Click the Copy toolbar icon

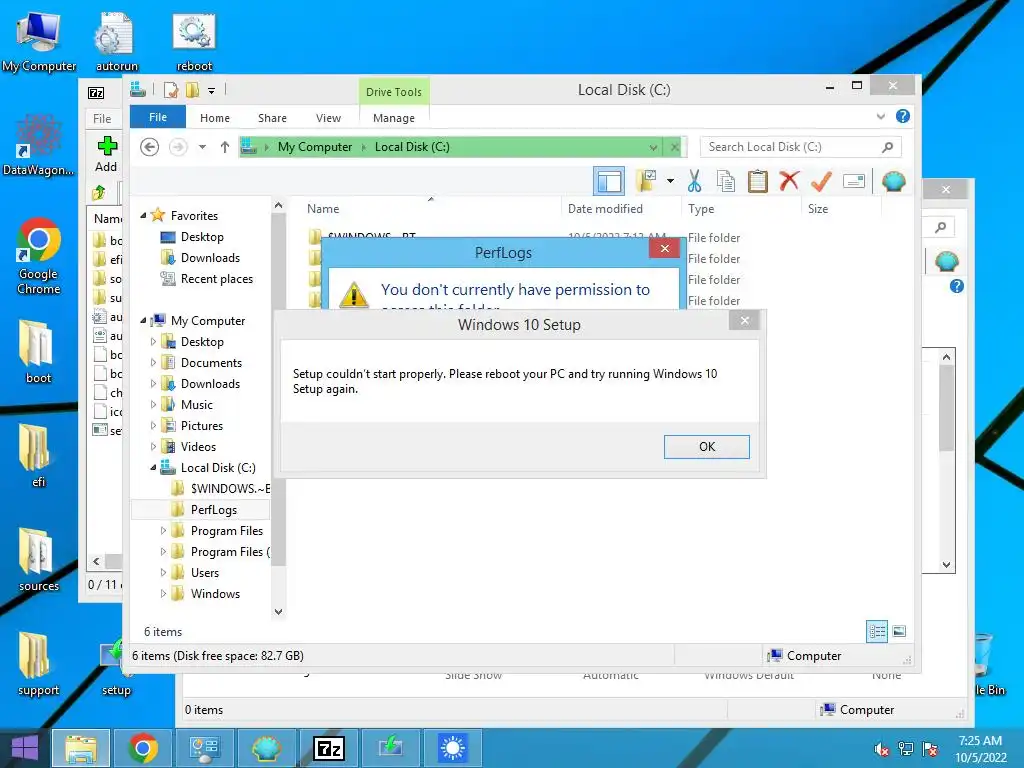[x=726, y=181]
